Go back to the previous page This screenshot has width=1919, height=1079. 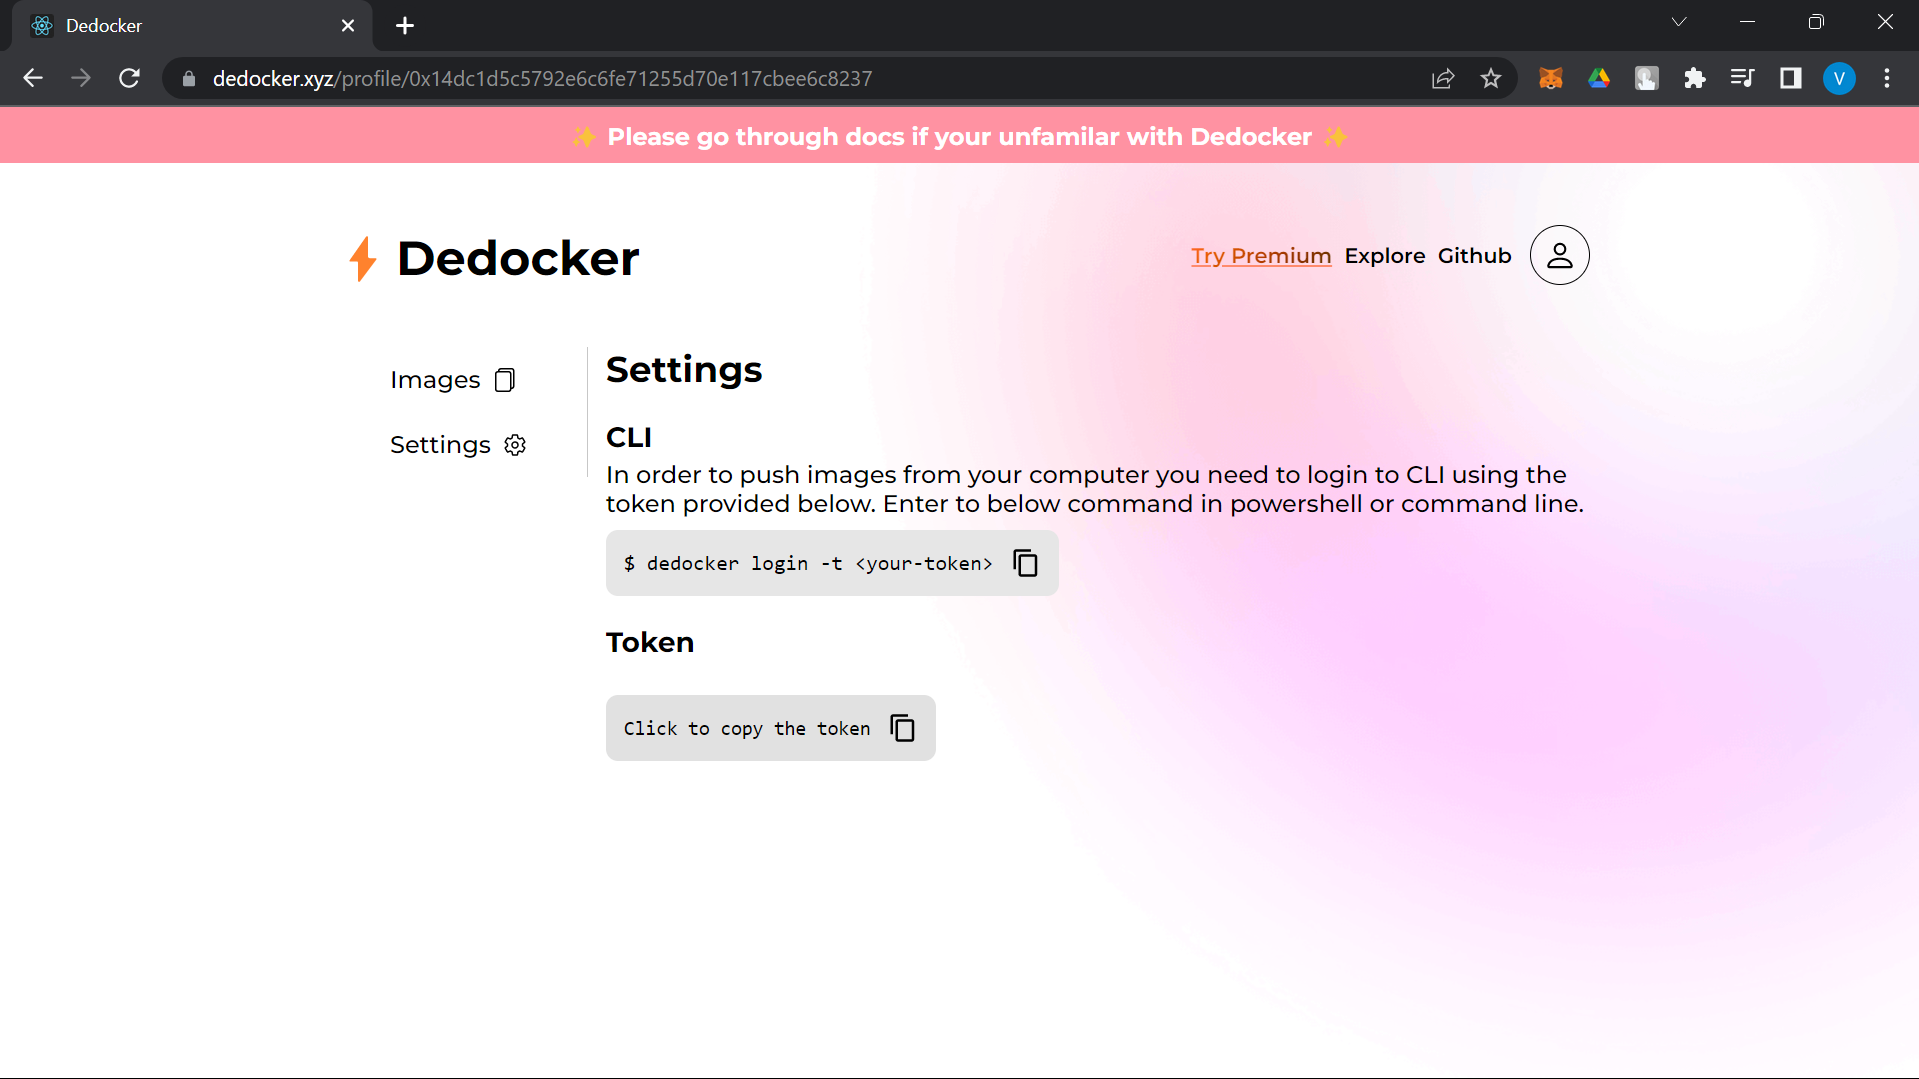(x=33, y=78)
